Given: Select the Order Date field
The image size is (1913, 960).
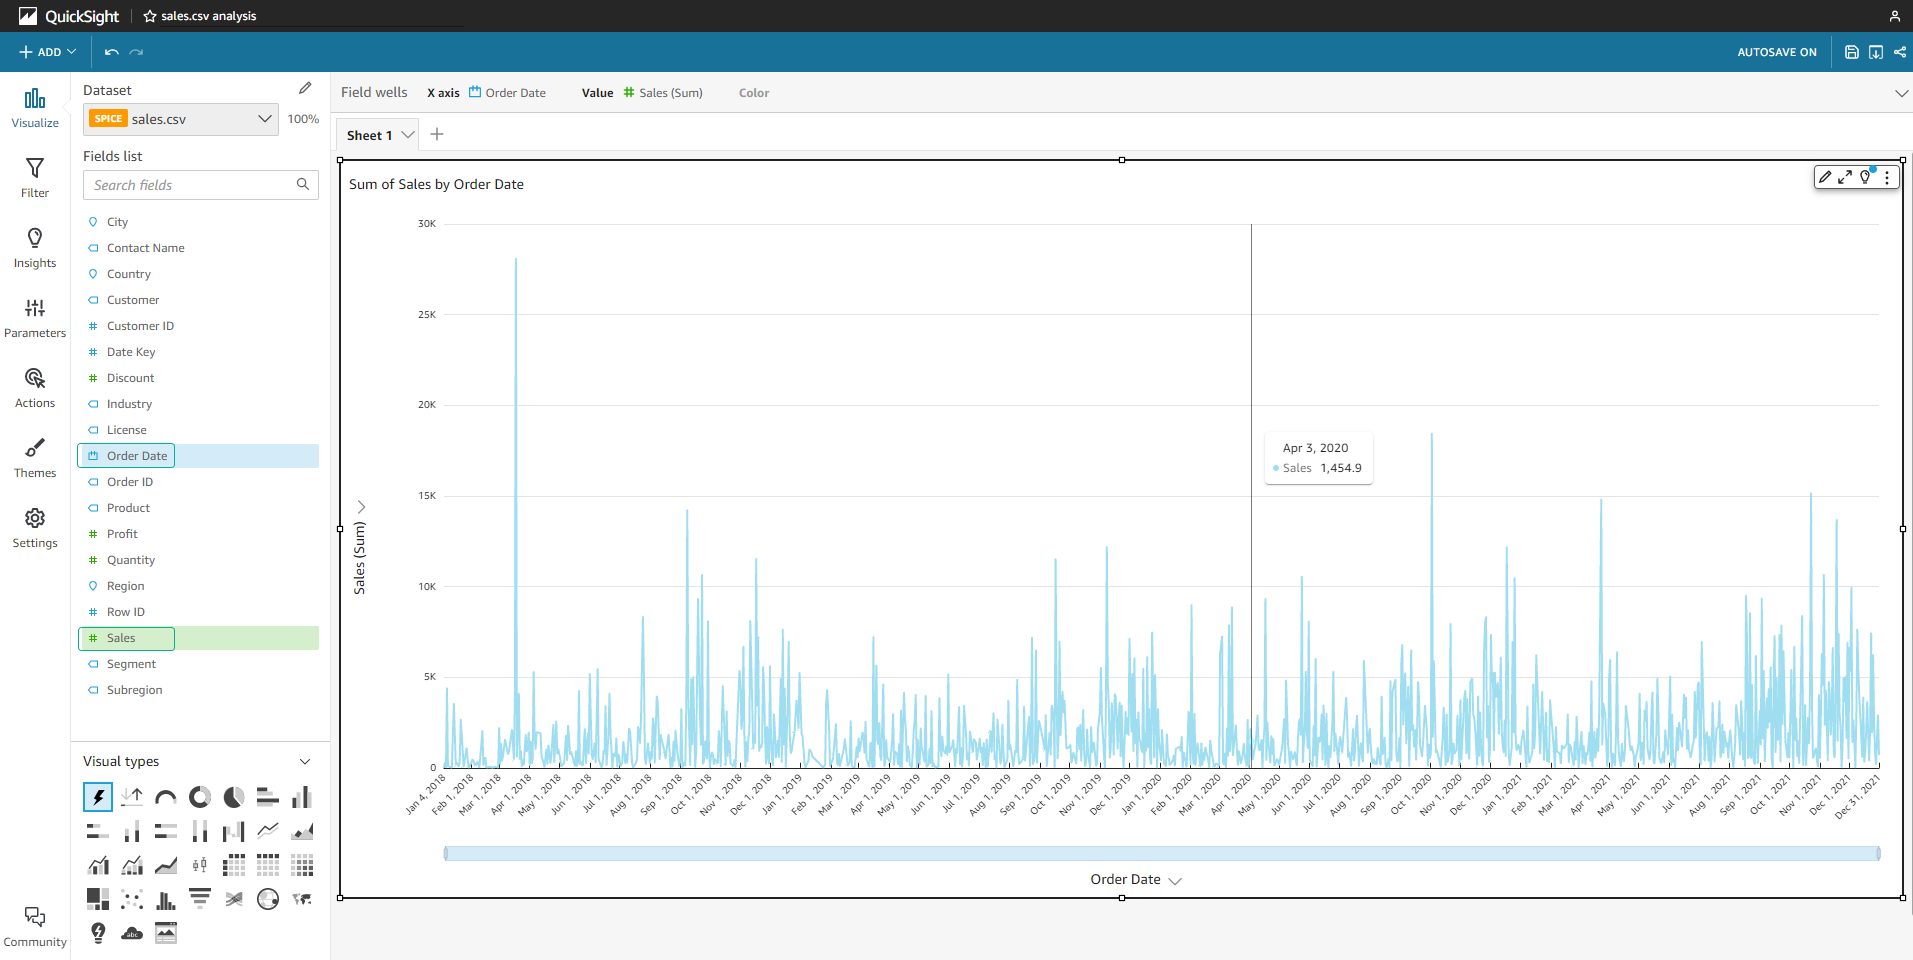Looking at the screenshot, I should tap(198, 456).
